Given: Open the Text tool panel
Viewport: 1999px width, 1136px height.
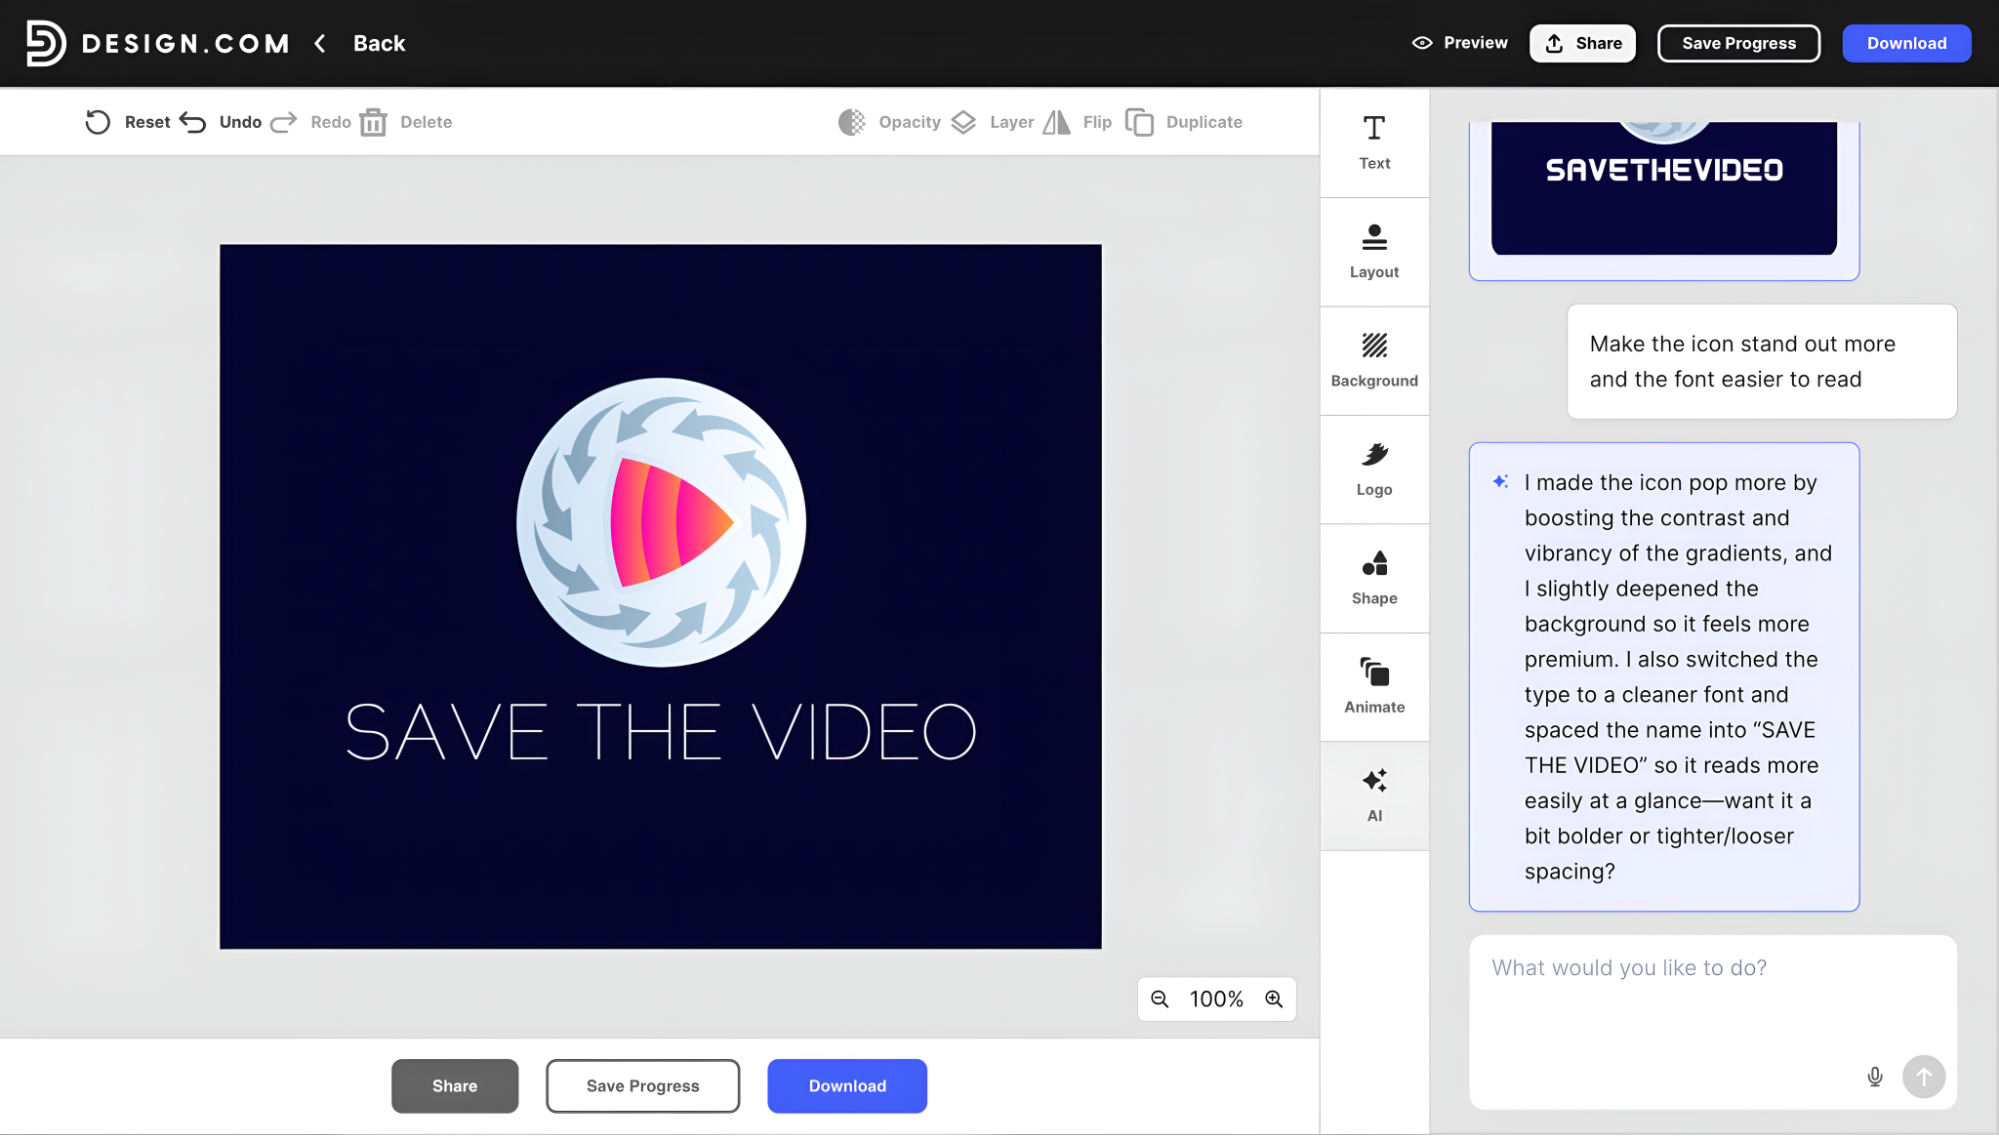Looking at the screenshot, I should [1374, 142].
